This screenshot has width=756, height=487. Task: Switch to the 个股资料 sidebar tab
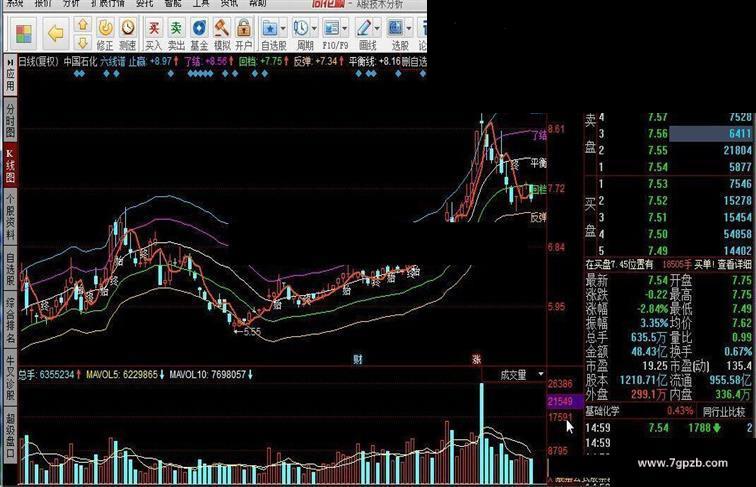(x=10, y=216)
